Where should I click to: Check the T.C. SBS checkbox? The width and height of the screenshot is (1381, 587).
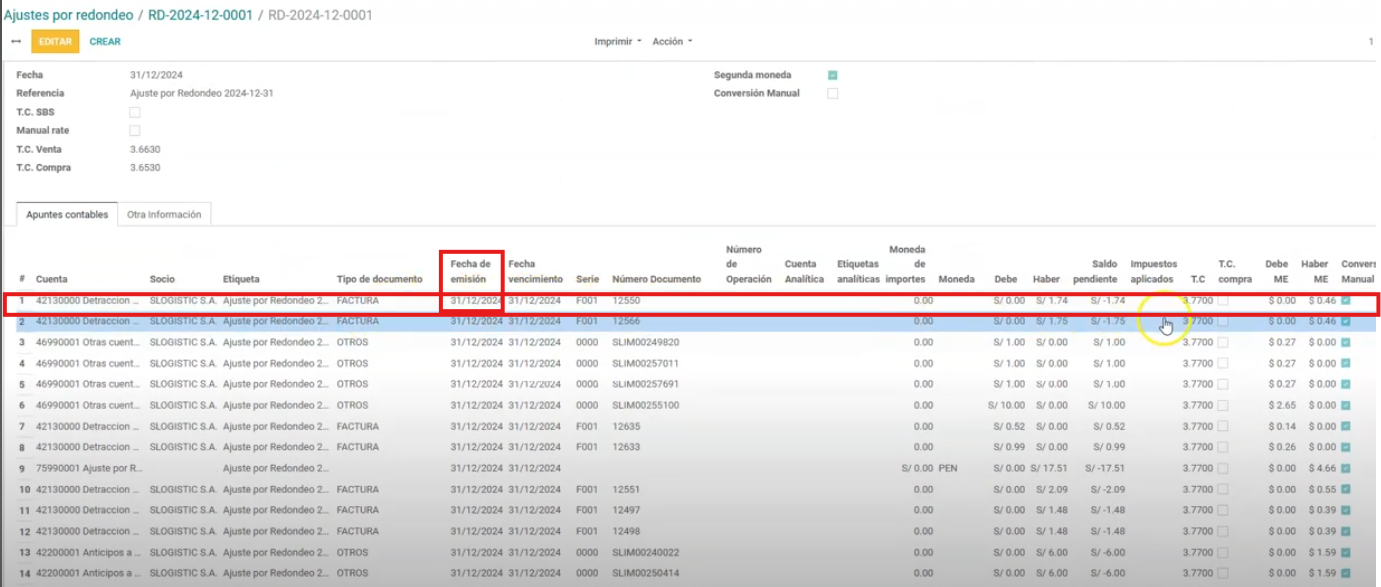point(135,112)
